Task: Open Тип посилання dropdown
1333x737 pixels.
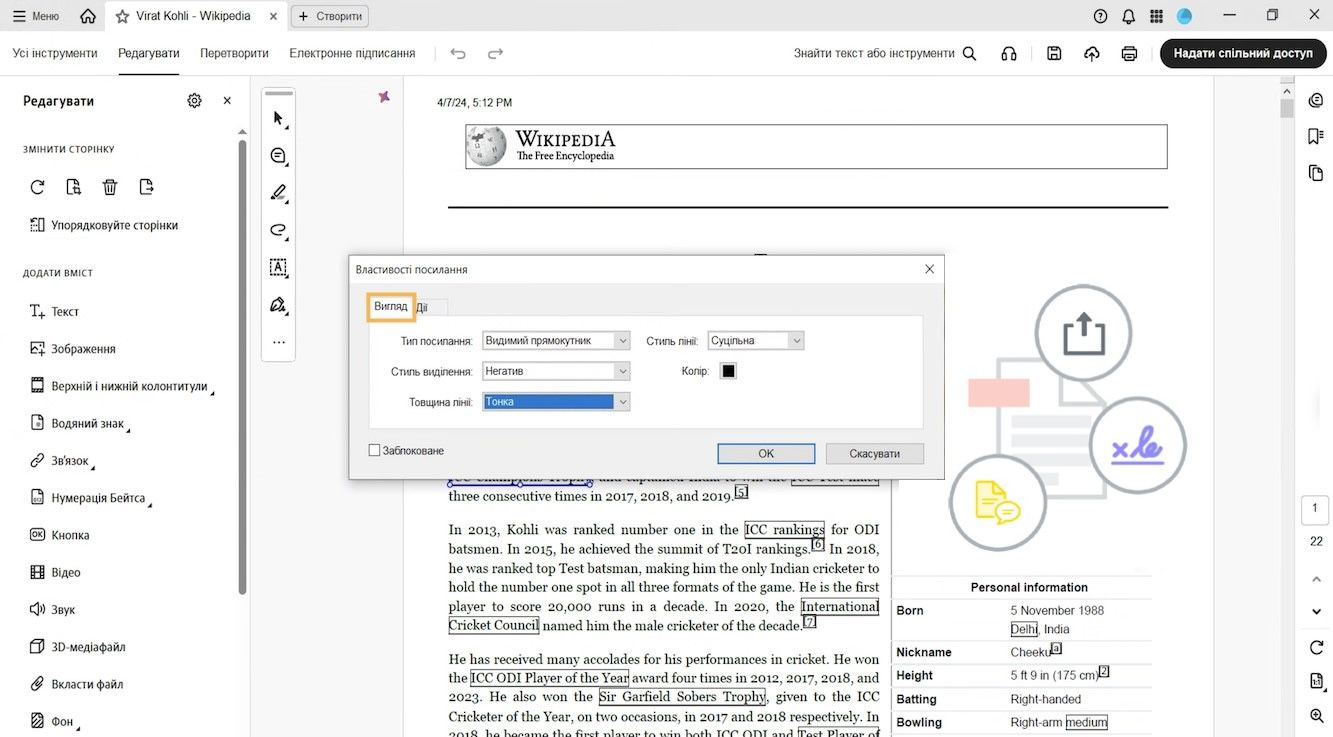Action: tap(556, 341)
